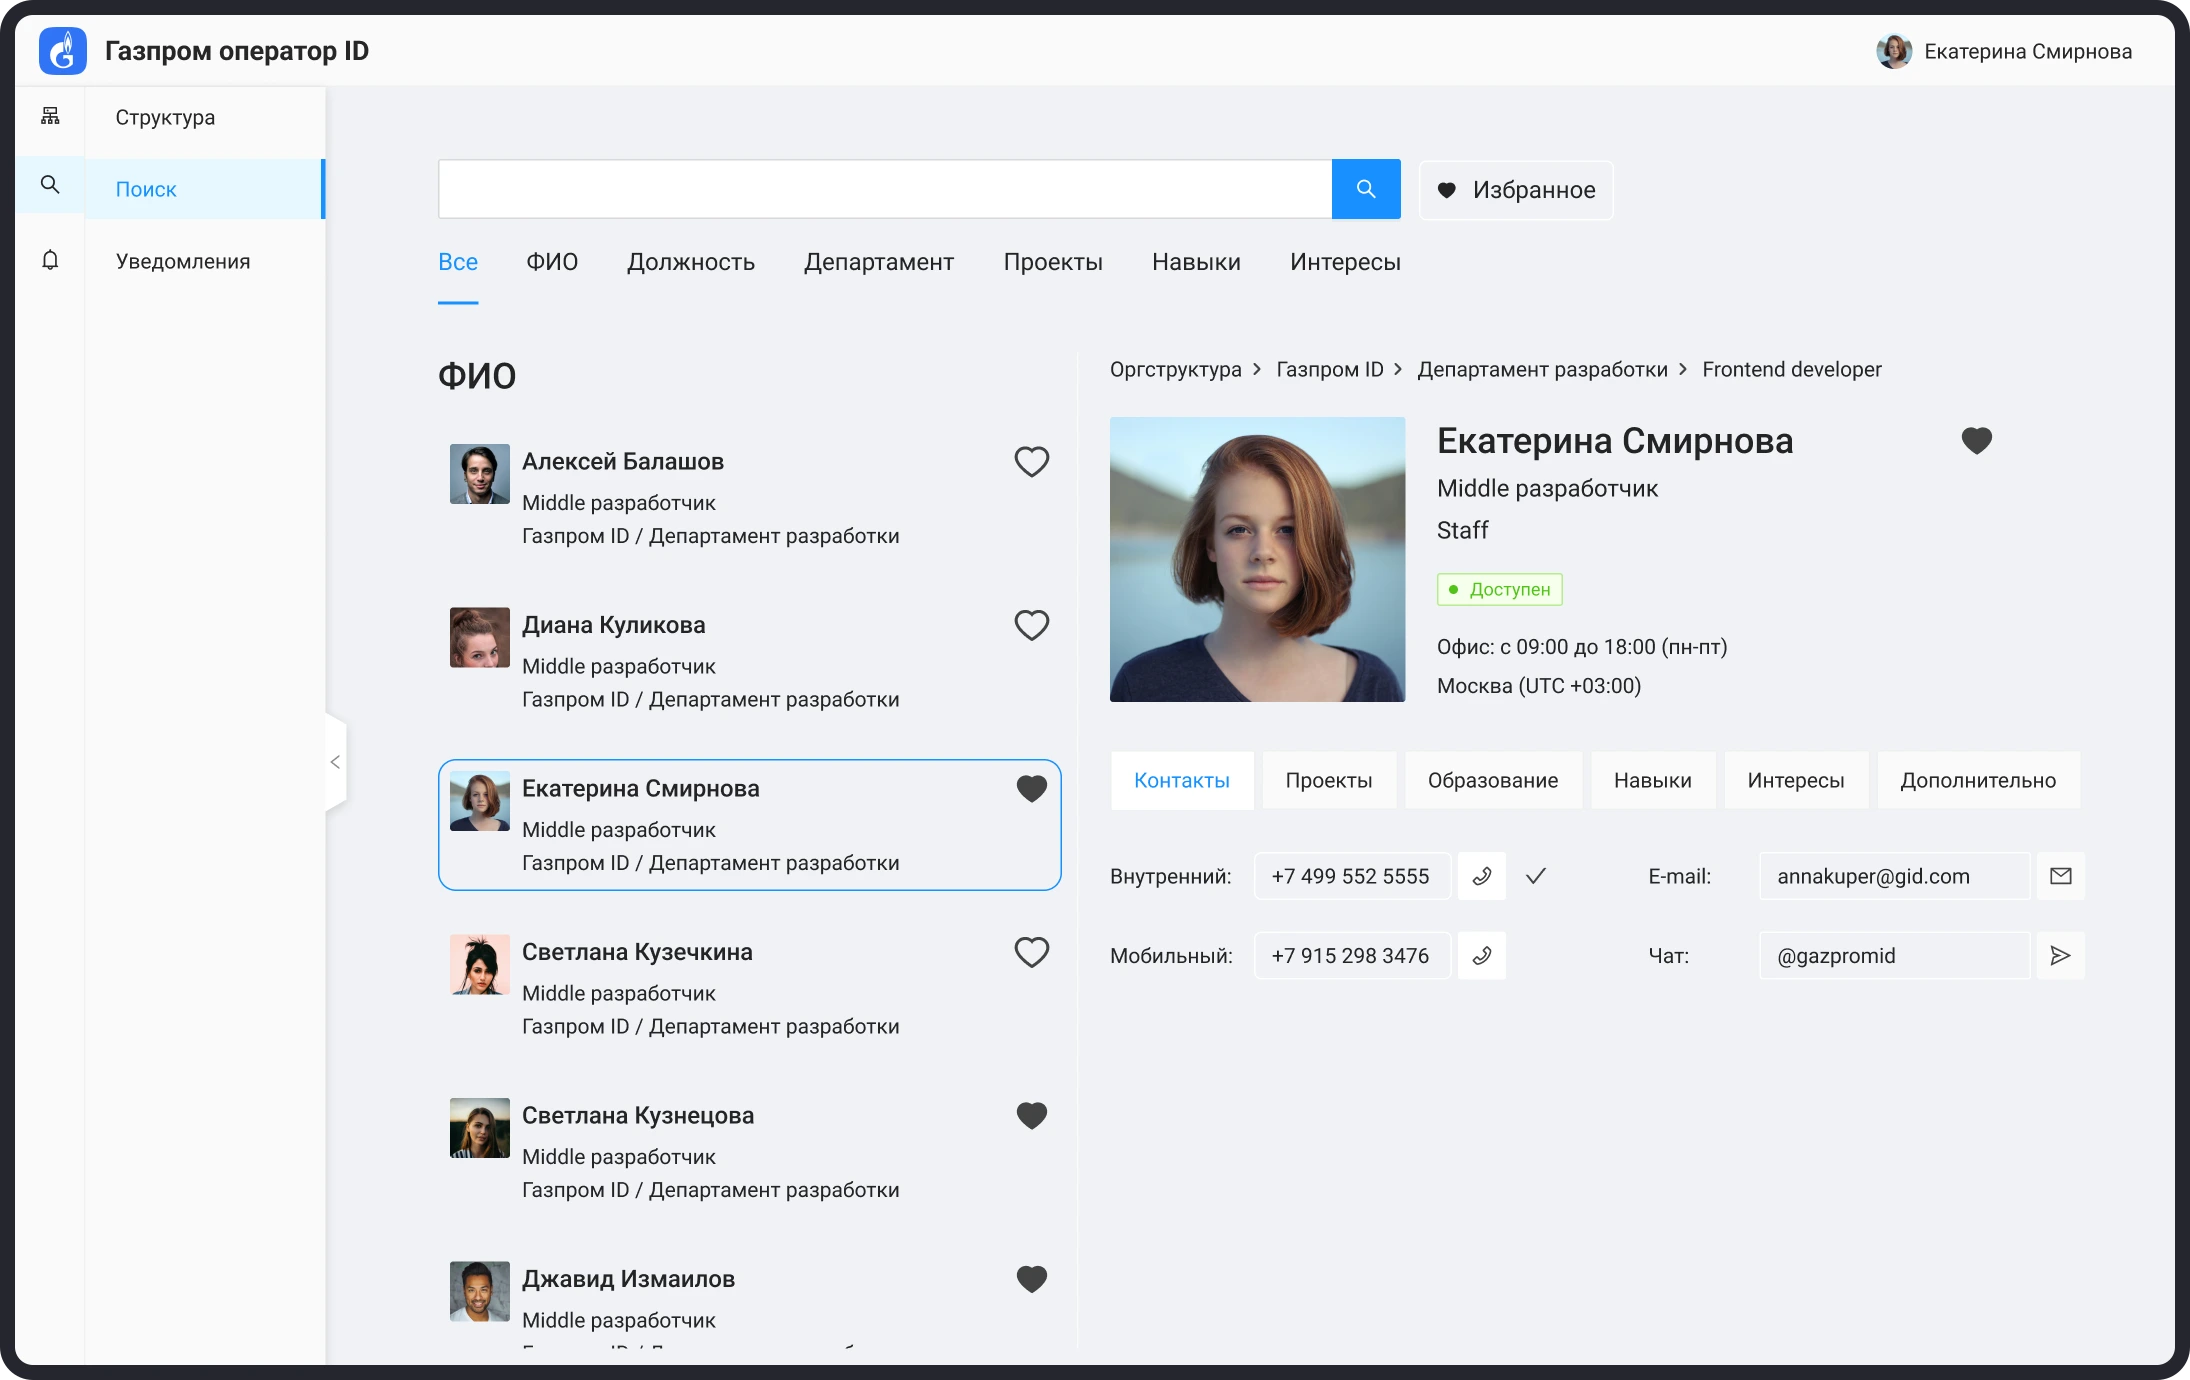The height and width of the screenshot is (1380, 2190).
Task: Open Диана Куликова photo thumbnail in list
Action: (480, 638)
